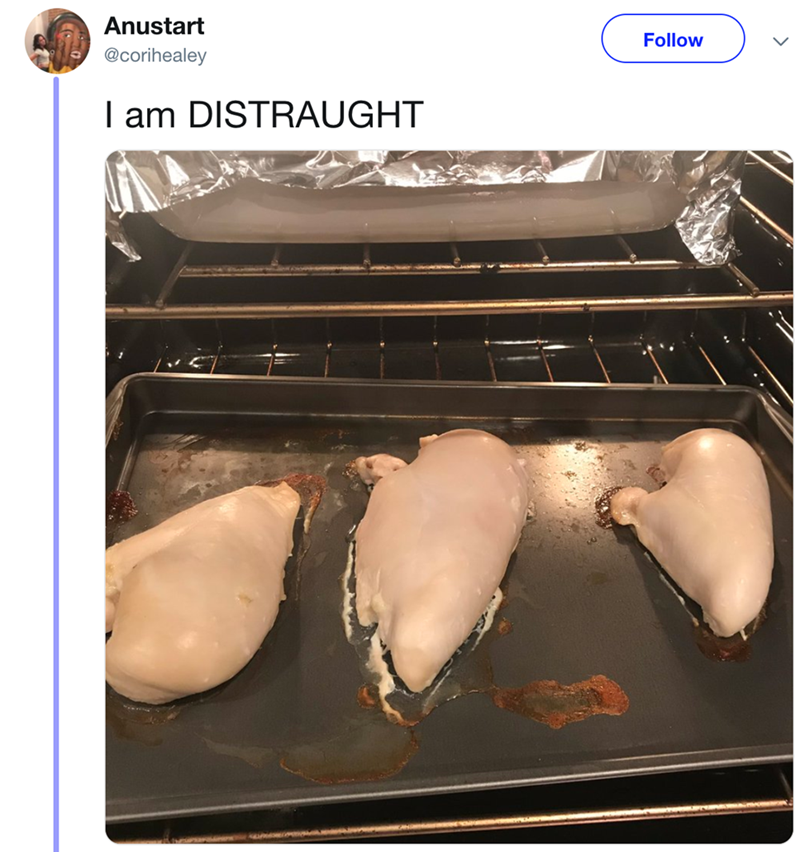This screenshot has width=800, height=852.
Task: Click the word DISTRAUGHT in the tweet
Action: click(x=306, y=115)
